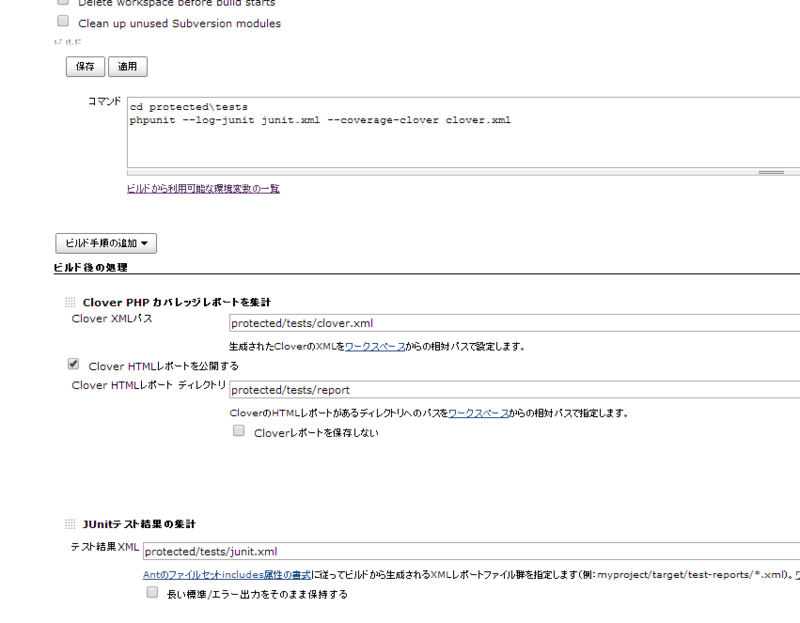Click the ビルド後の処理 section heading

(x=90, y=267)
